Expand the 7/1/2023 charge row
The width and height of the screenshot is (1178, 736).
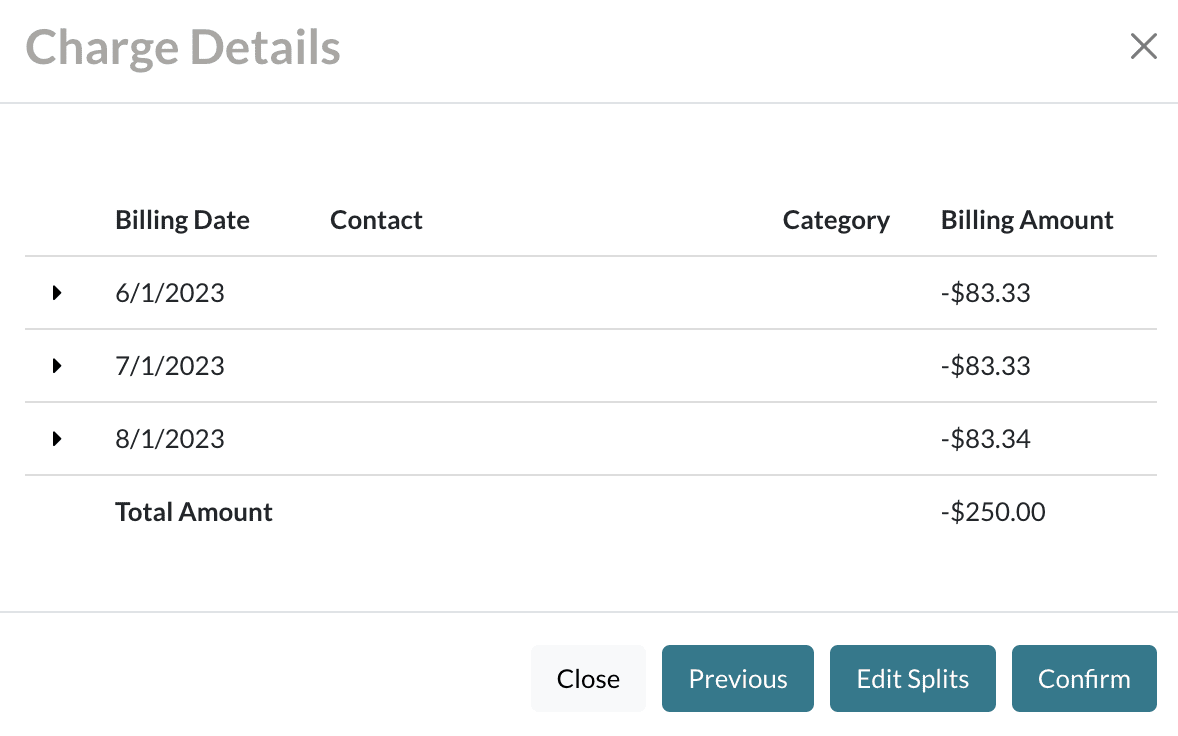pos(56,366)
